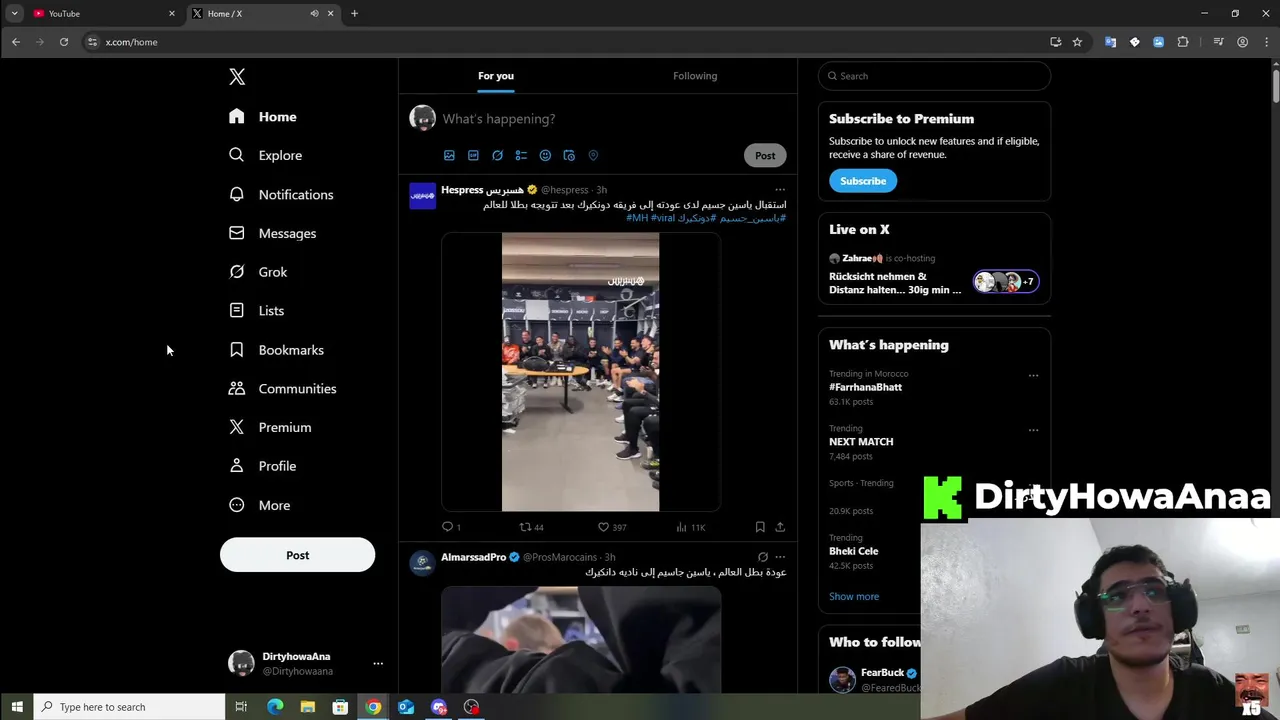1280x720 pixels.
Task: Open Chrome three-dot menu
Action: coord(1266,42)
